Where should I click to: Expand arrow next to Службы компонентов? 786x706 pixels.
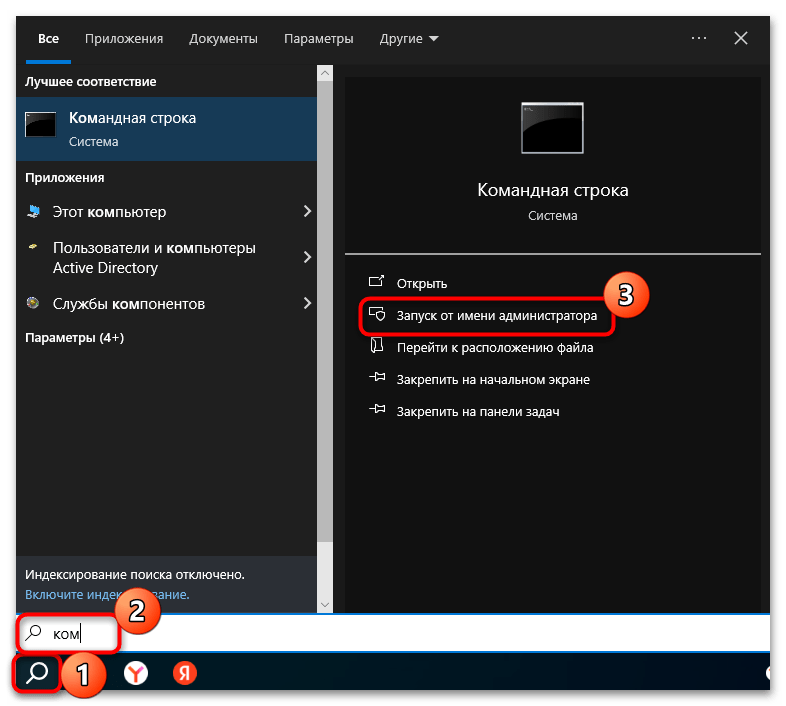[x=307, y=304]
